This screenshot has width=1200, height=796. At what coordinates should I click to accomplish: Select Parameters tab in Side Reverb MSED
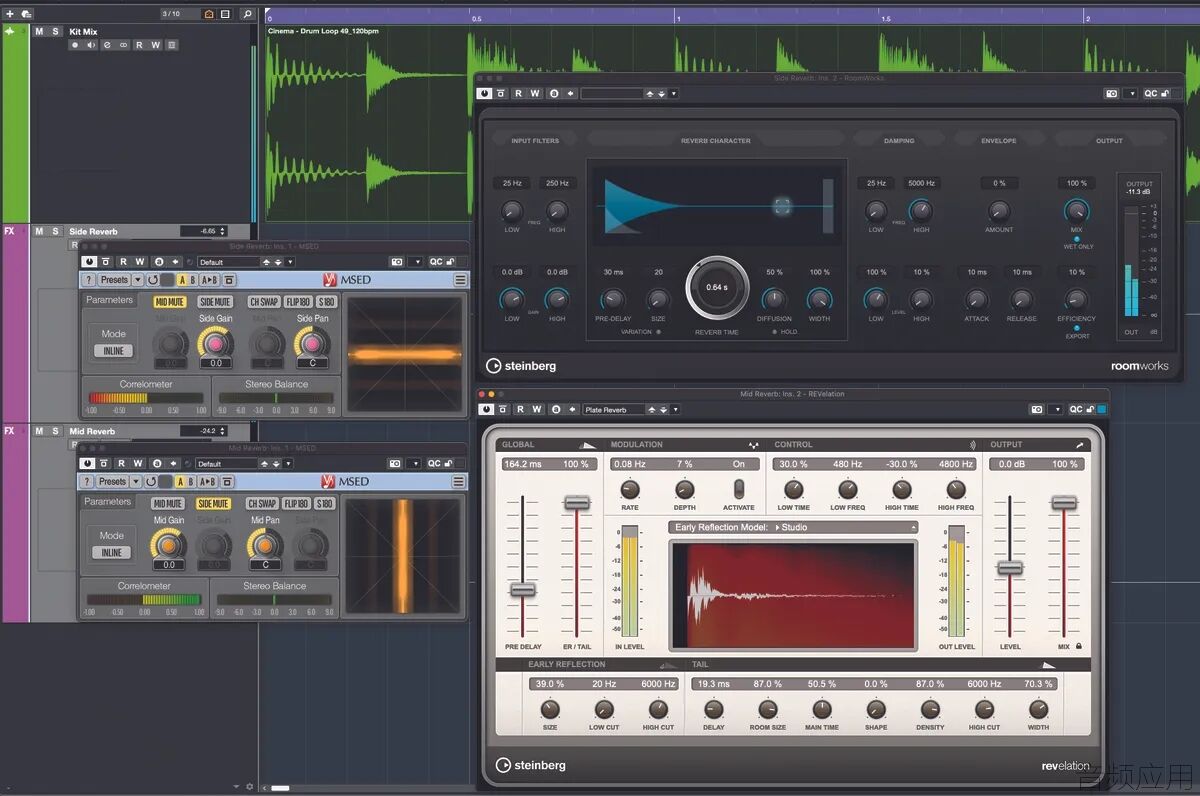110,300
